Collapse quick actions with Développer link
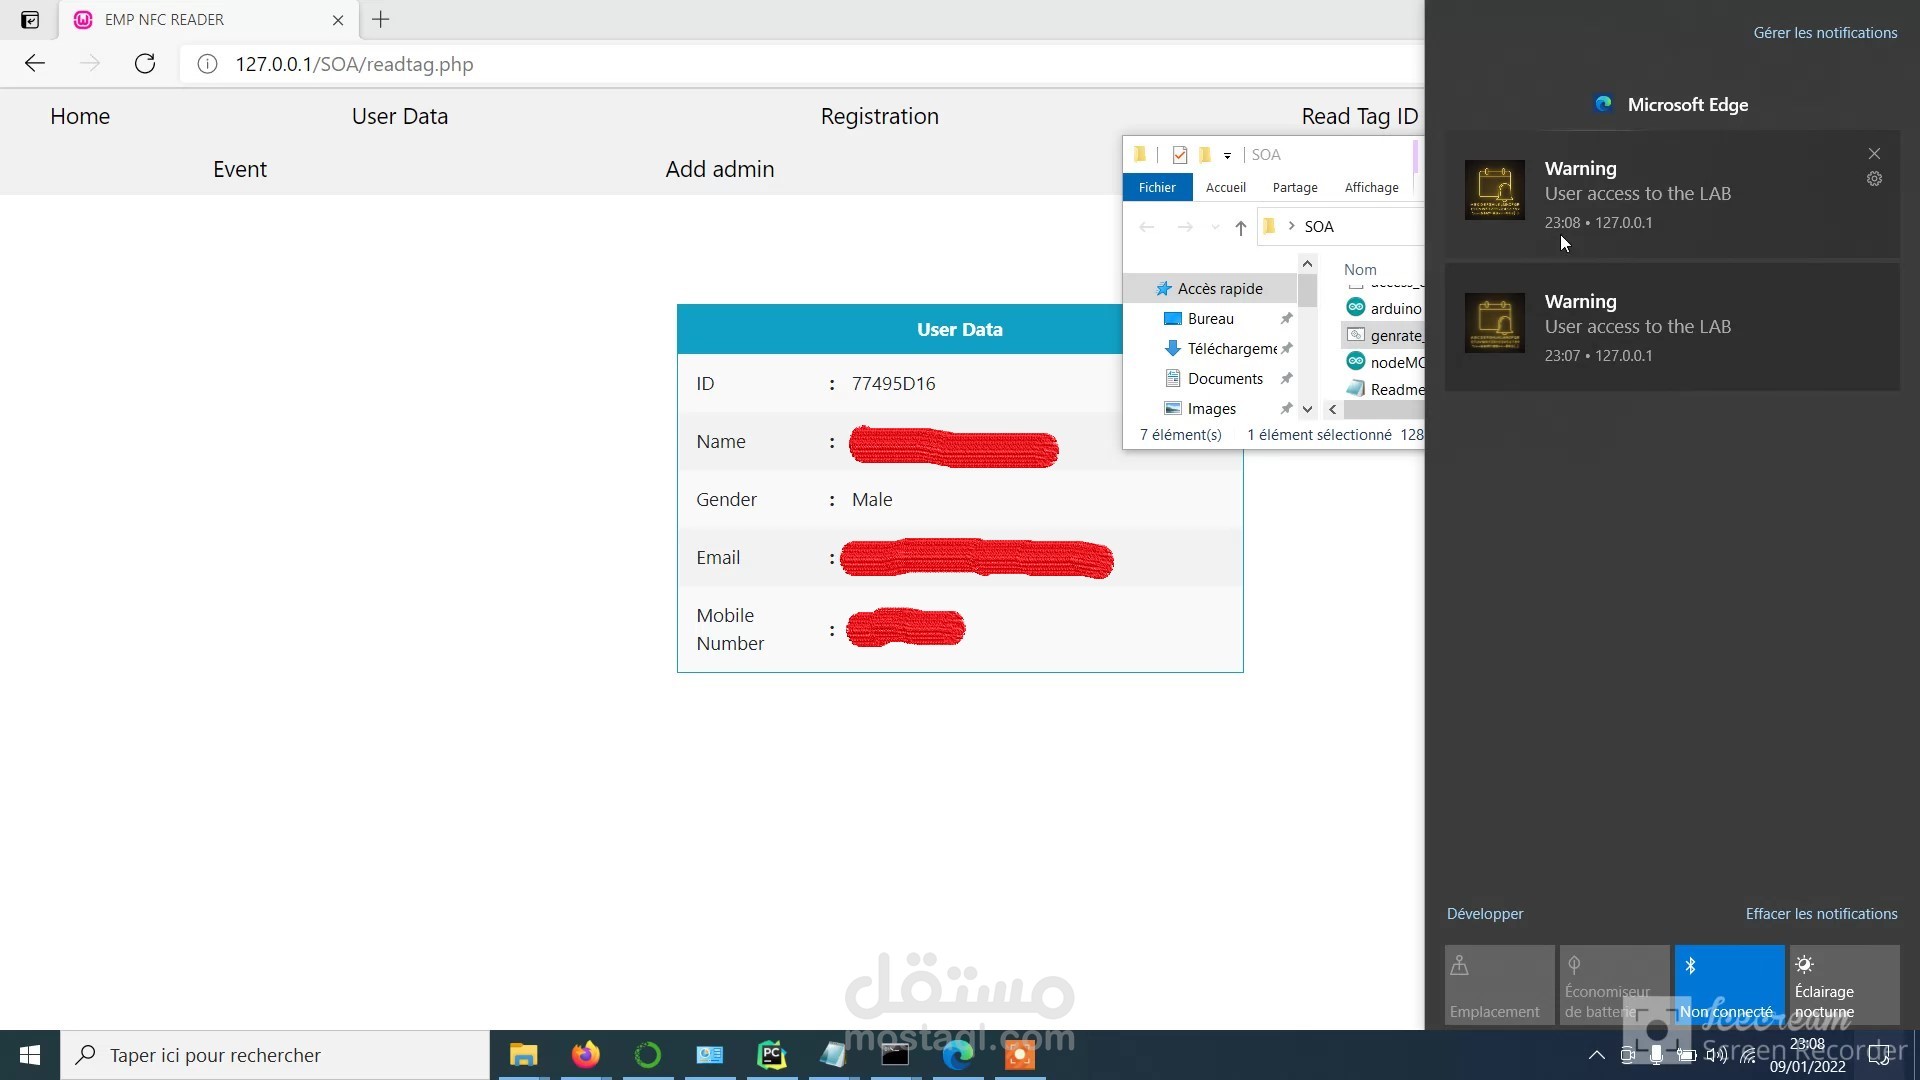Viewport: 1920px width, 1080px height. tap(1484, 913)
